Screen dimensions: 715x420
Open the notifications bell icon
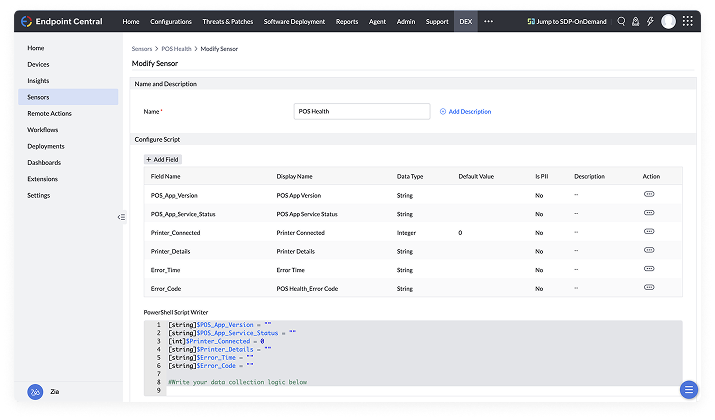point(635,21)
